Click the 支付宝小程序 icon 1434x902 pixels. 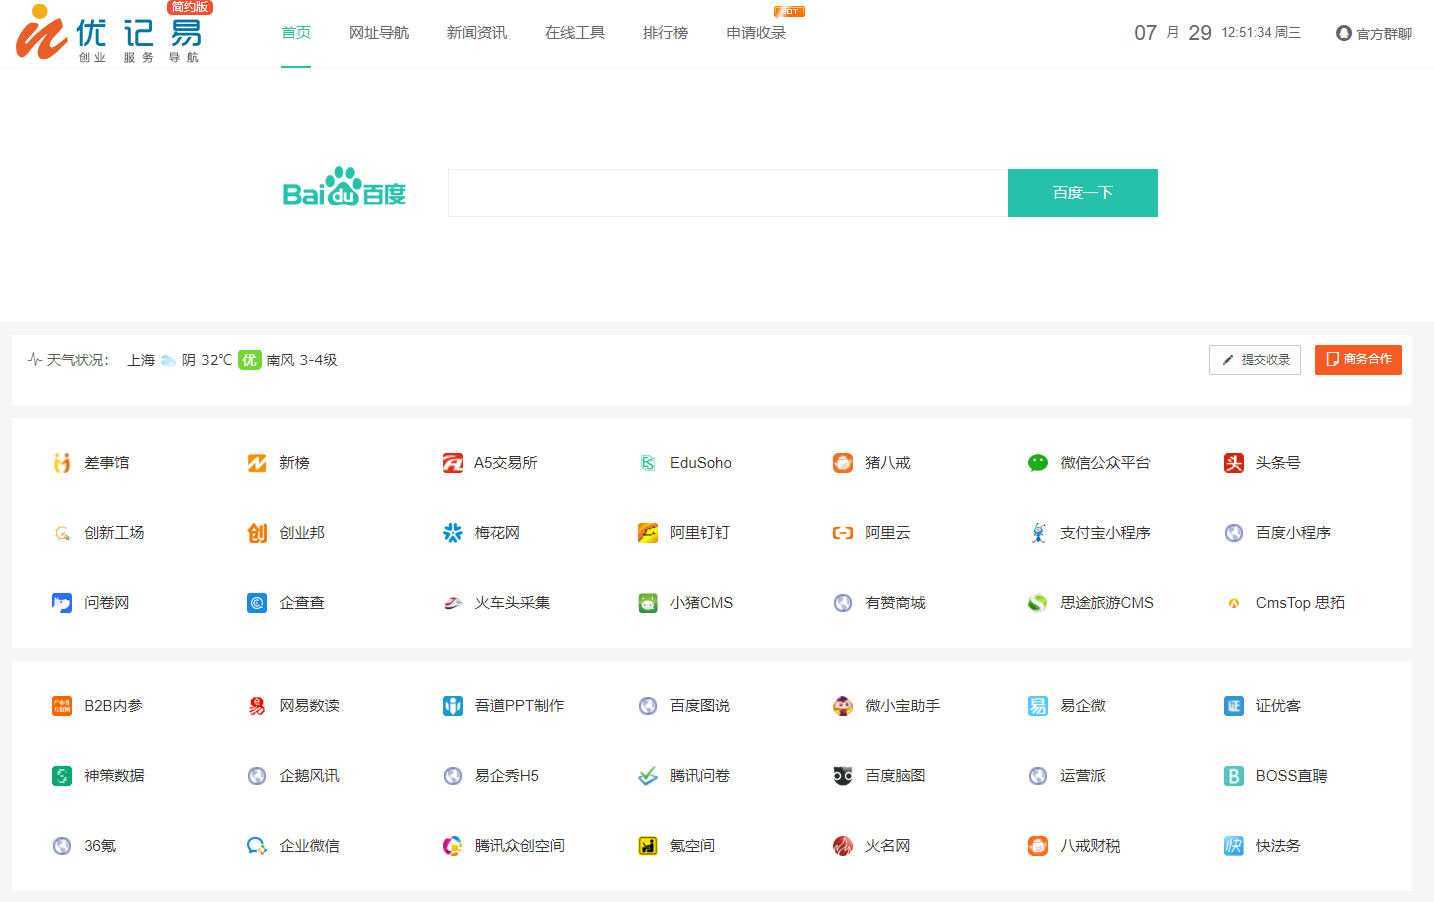[1038, 533]
